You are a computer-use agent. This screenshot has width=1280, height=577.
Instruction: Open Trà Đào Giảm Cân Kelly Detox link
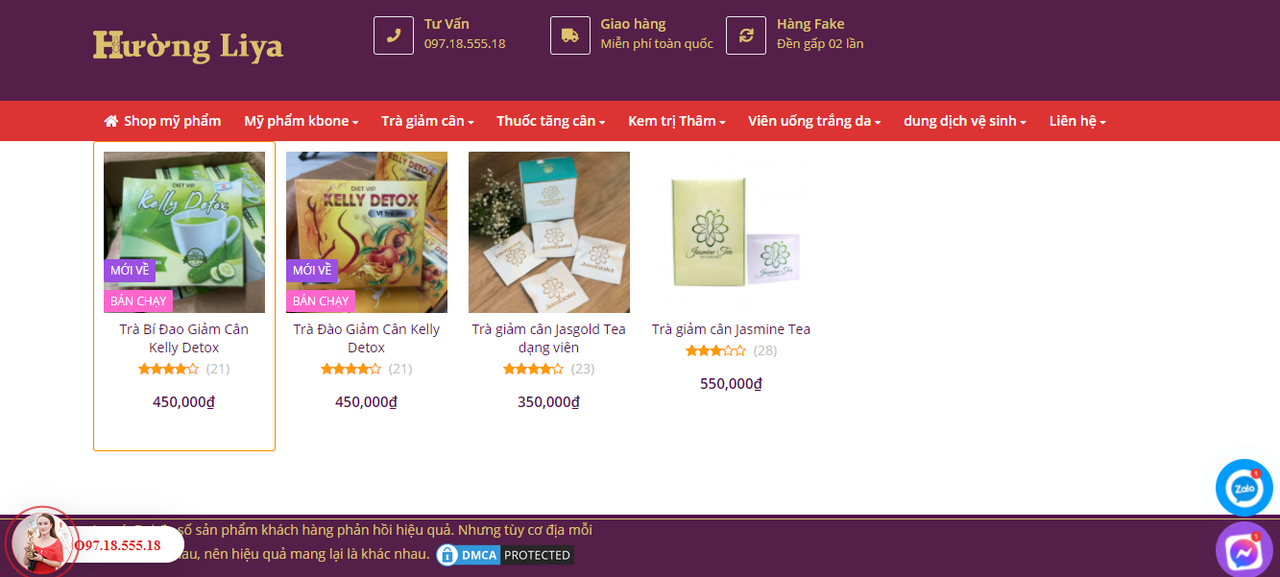(x=366, y=338)
